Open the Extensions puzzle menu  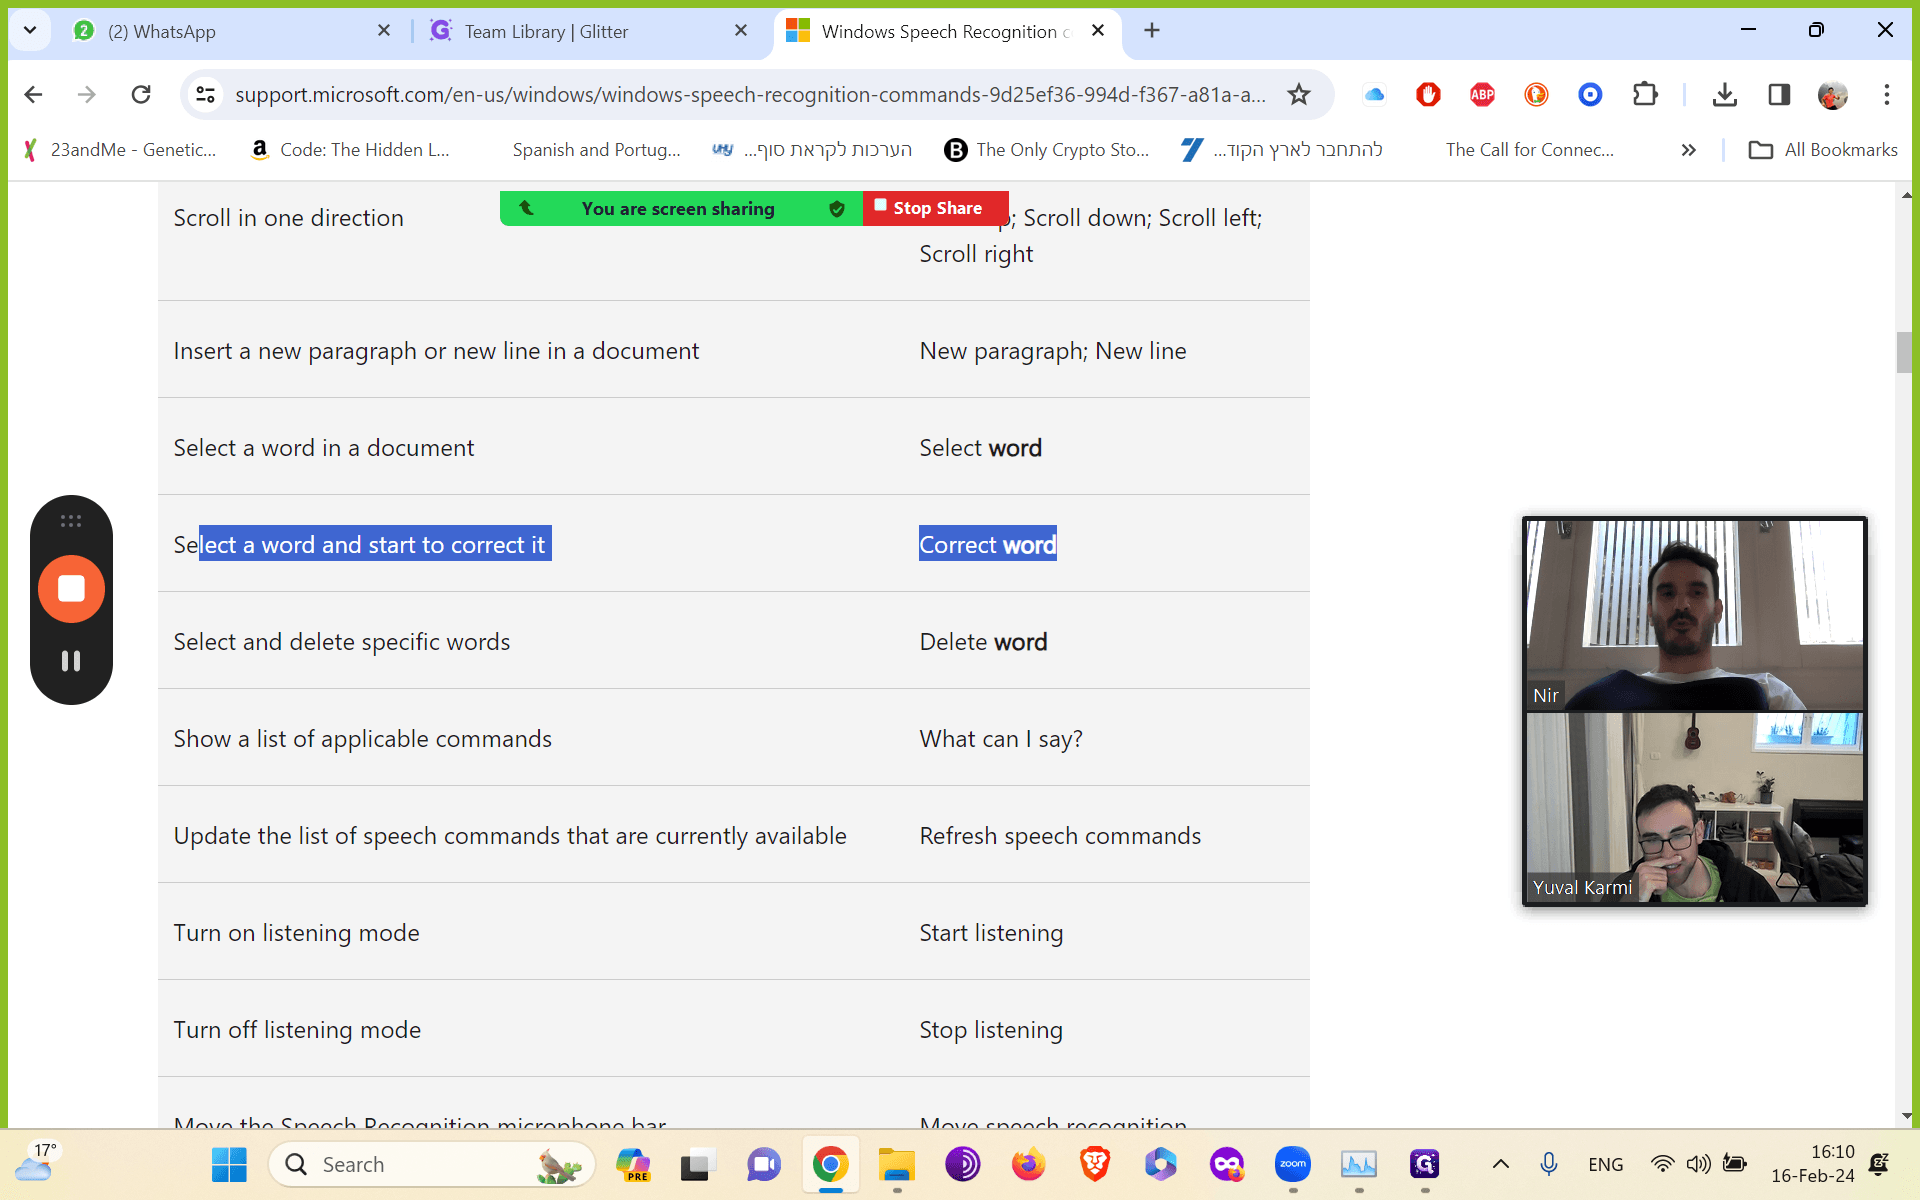(1645, 95)
